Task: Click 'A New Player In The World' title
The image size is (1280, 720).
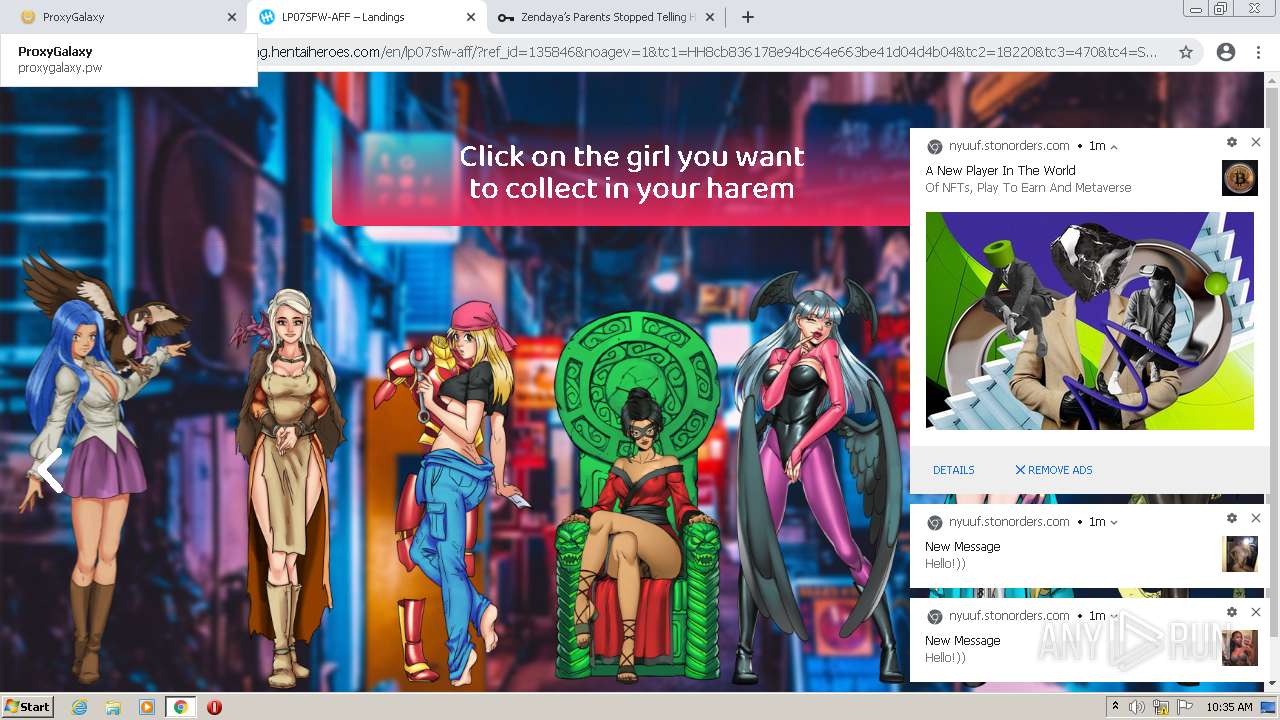Action: pos(1000,171)
